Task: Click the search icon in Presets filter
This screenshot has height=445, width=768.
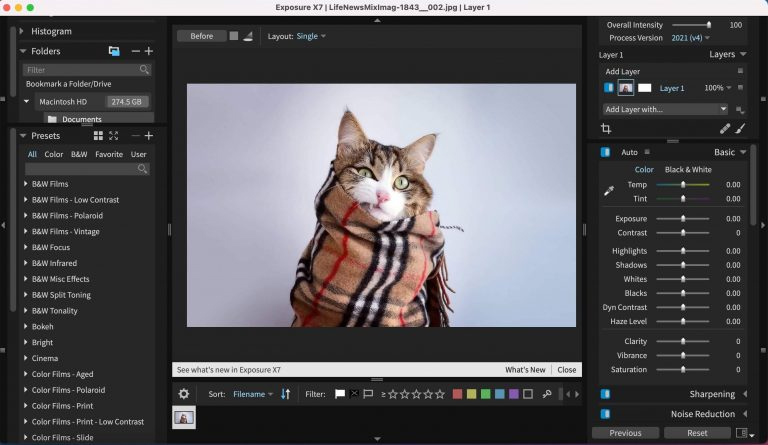Action: click(x=143, y=169)
